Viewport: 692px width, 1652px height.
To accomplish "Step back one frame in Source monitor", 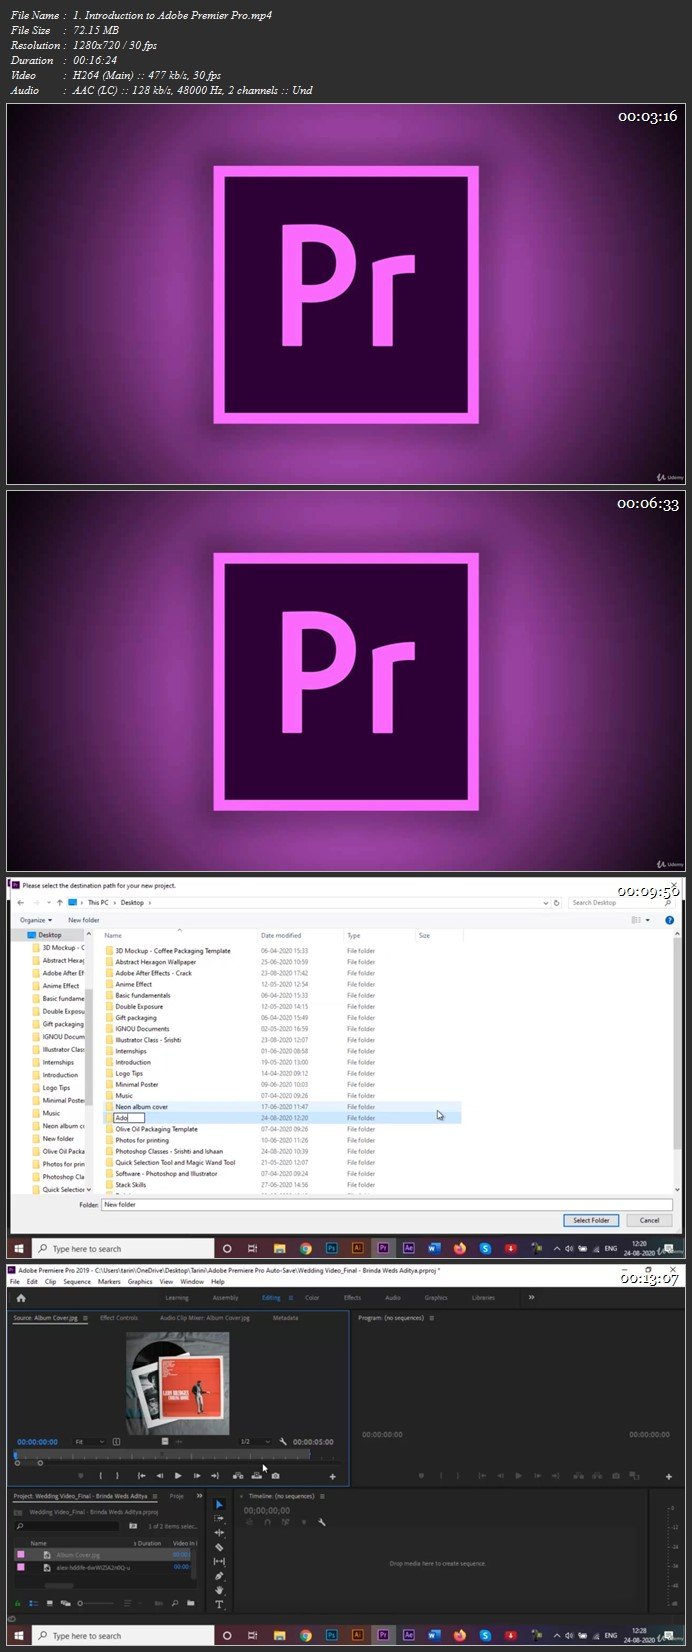I will 159,1475.
